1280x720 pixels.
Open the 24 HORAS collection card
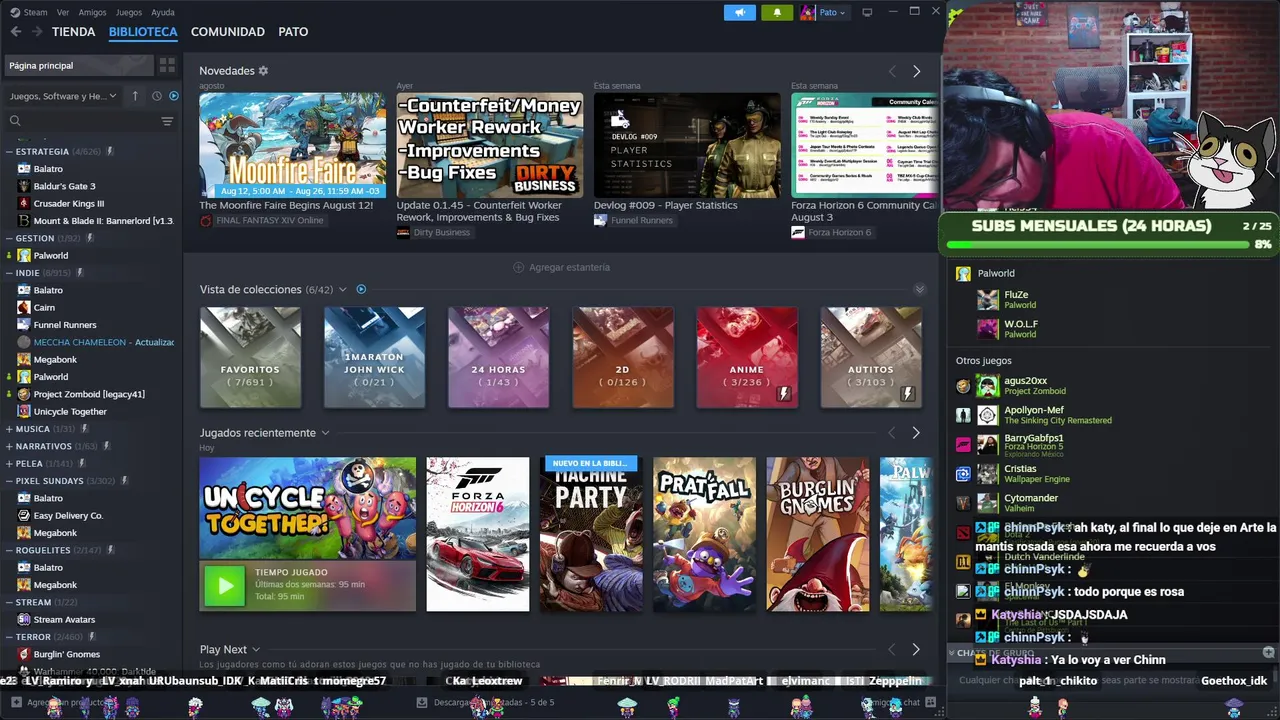click(x=498, y=357)
